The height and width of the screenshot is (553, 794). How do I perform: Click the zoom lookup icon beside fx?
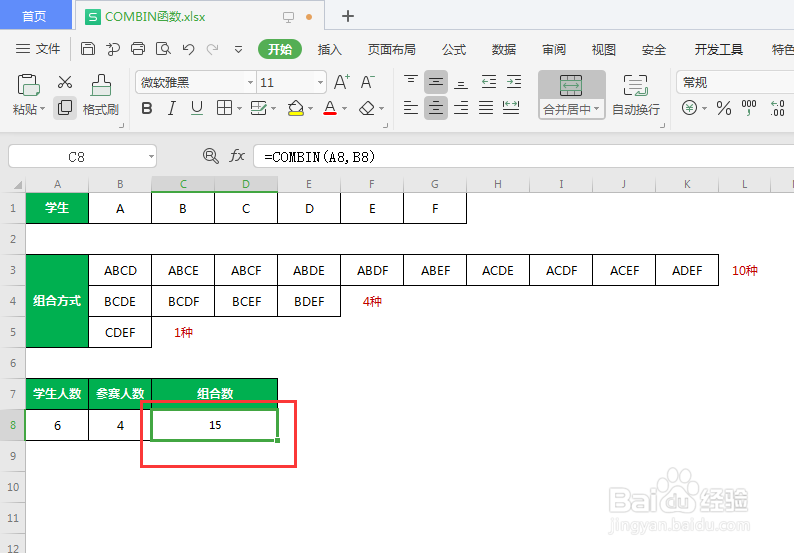211,156
